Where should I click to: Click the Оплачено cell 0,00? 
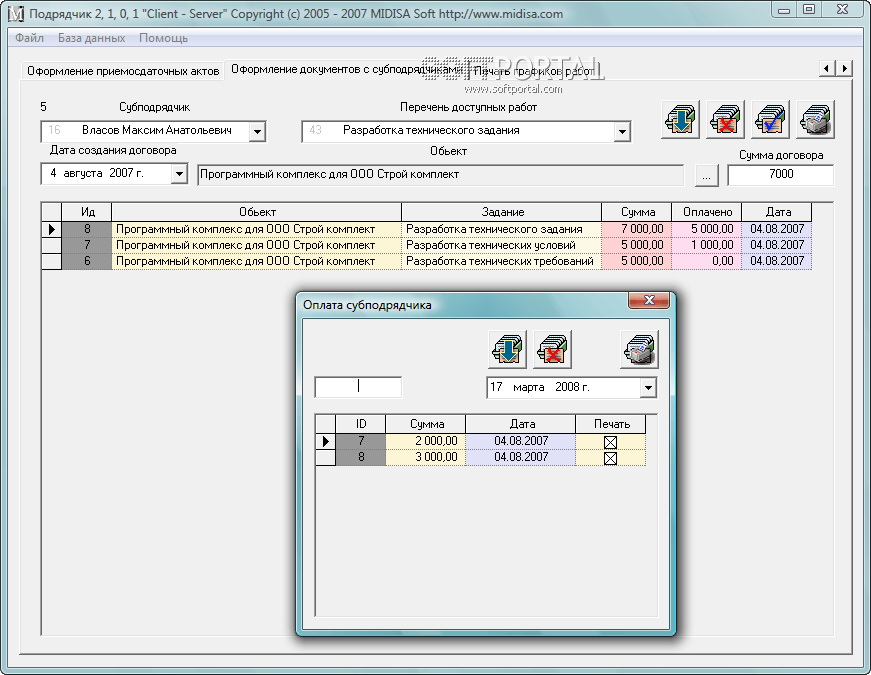pyautogui.click(x=707, y=261)
